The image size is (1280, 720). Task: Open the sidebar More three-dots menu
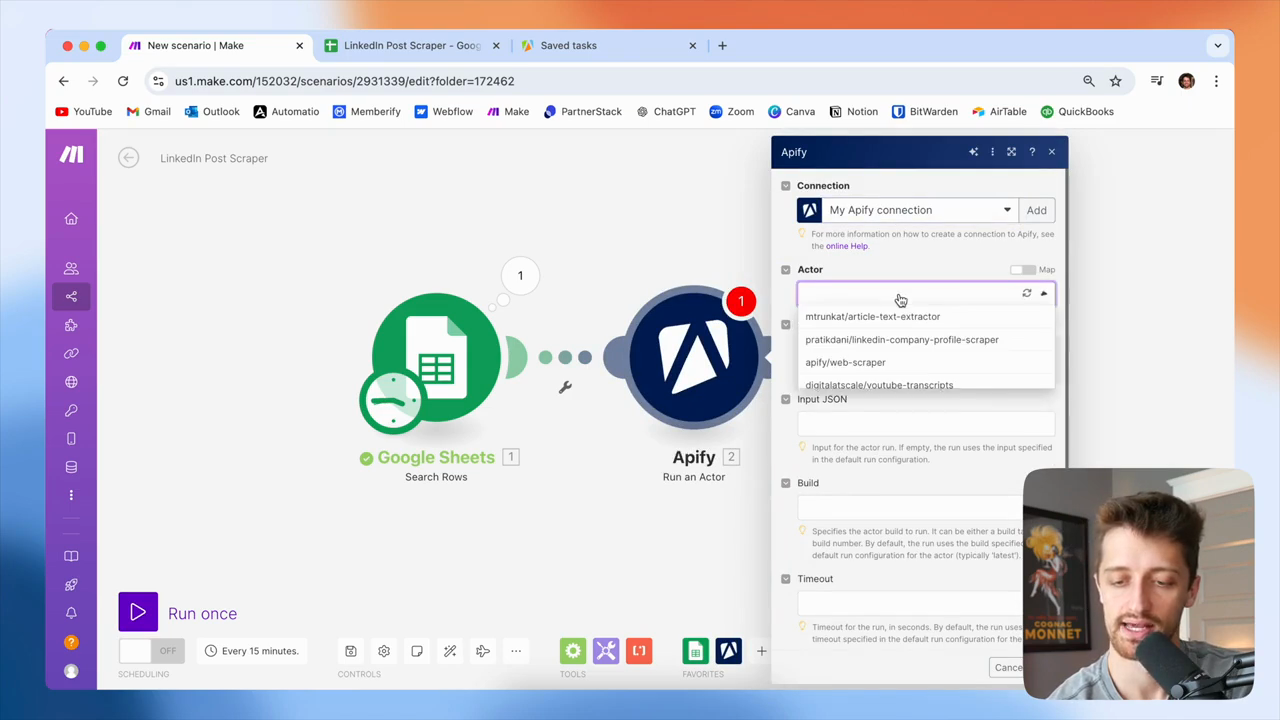coord(71,495)
